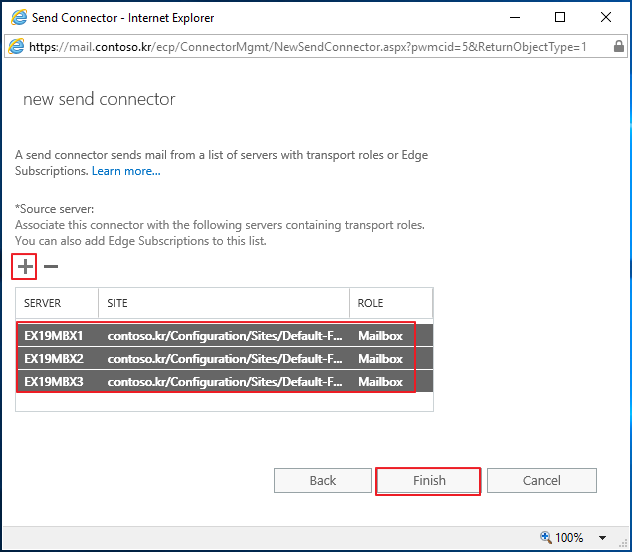
Task: Maximize the Send Connector window
Action: coord(560,17)
